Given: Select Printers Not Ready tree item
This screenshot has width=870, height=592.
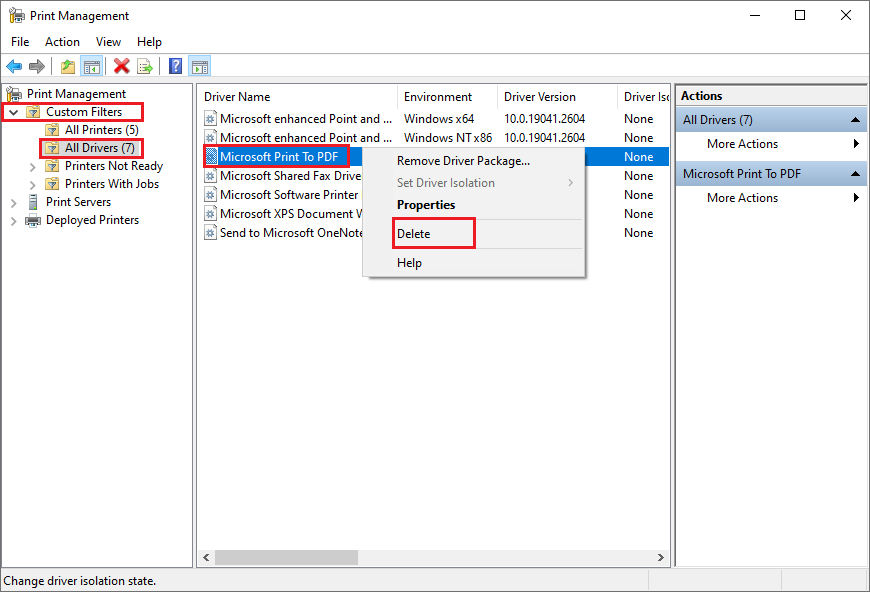Looking at the screenshot, I should point(114,166).
